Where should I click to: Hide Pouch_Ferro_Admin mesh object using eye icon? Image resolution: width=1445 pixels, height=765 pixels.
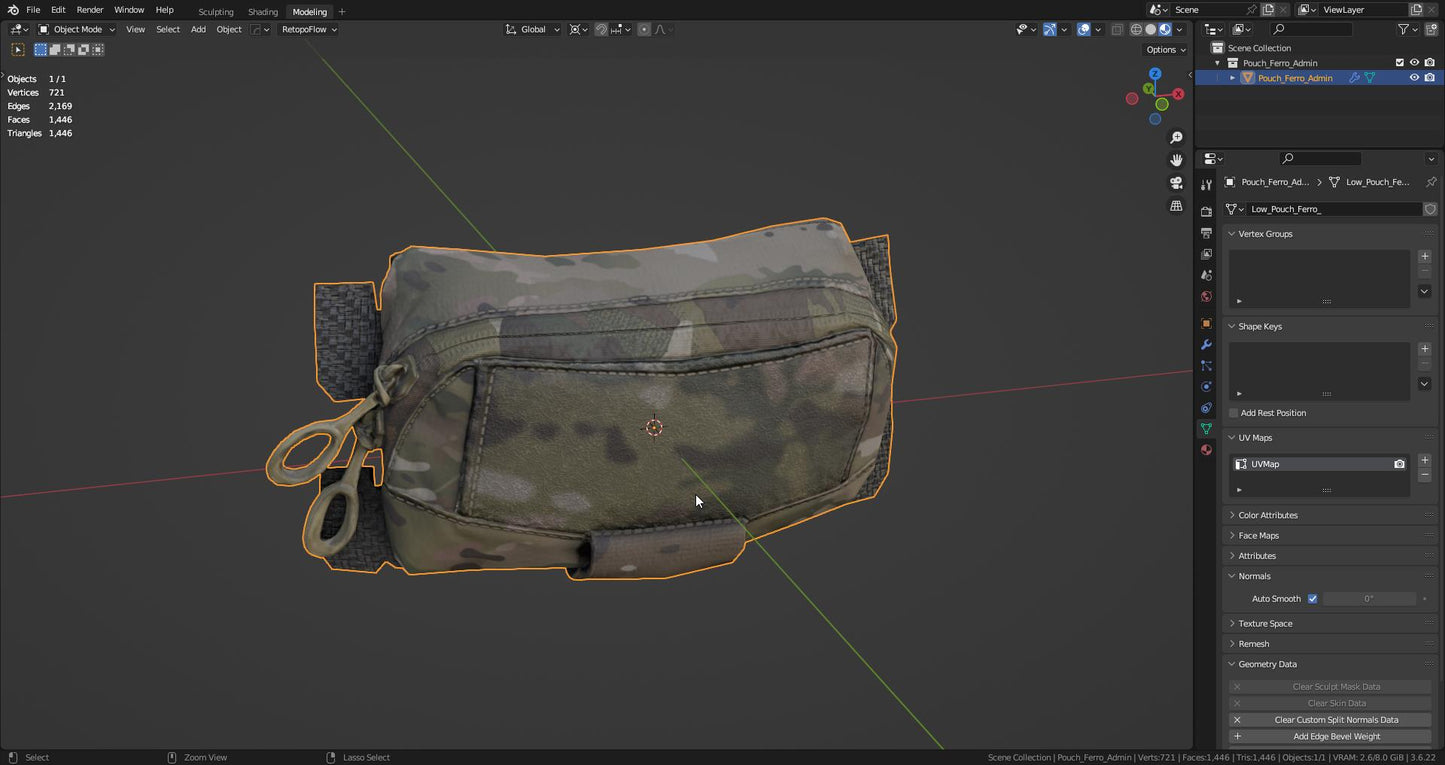1414,78
